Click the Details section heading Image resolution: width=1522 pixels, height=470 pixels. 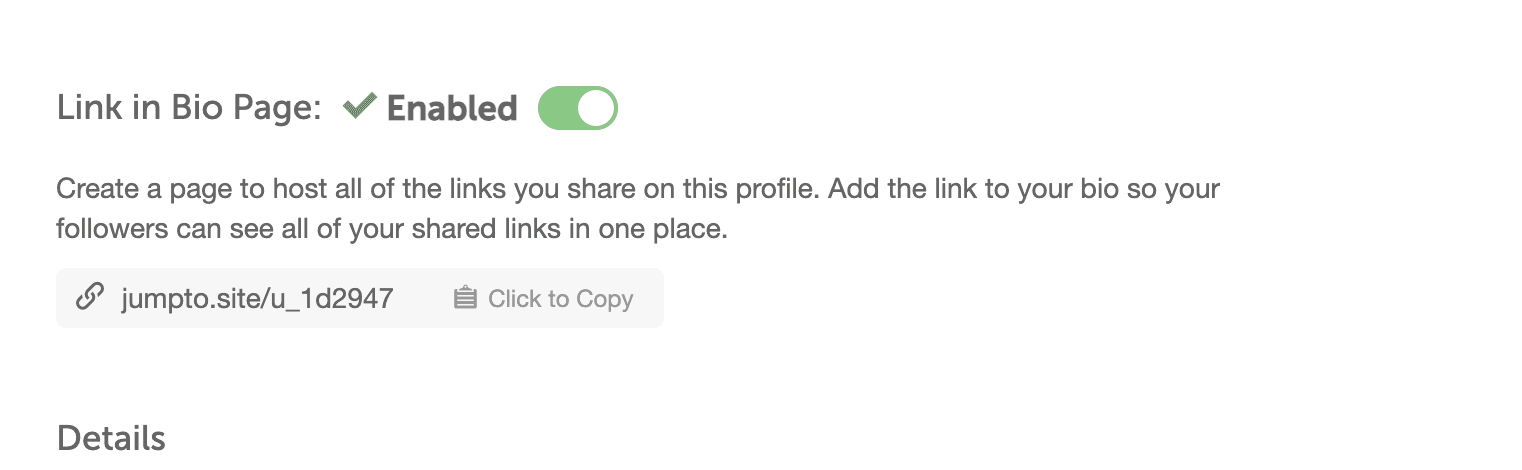tap(111, 438)
